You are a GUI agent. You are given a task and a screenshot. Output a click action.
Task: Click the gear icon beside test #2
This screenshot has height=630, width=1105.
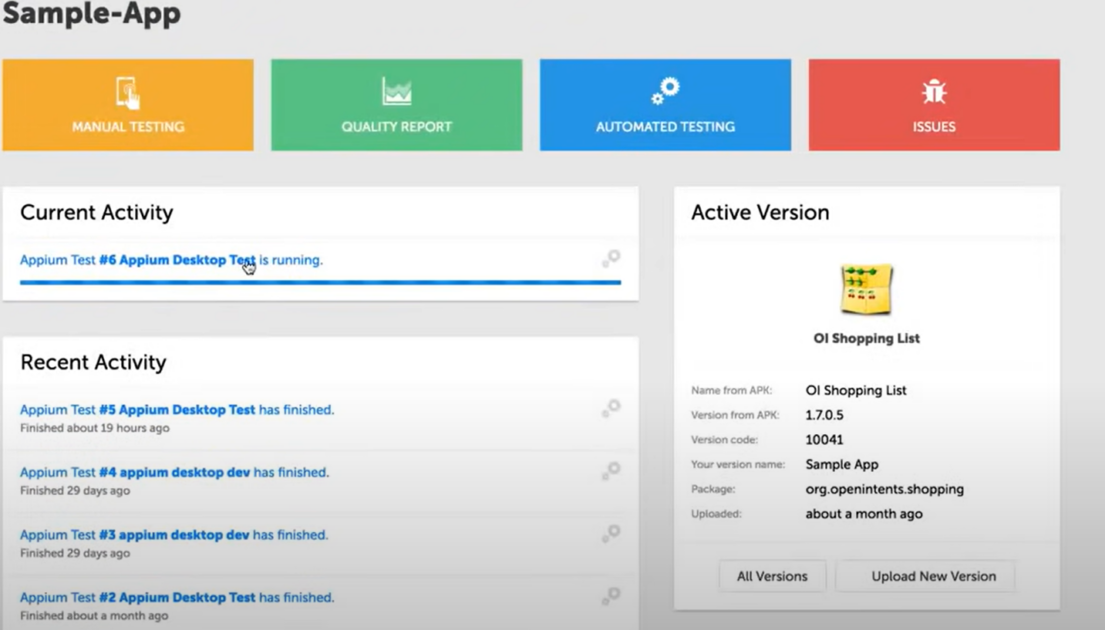611,596
